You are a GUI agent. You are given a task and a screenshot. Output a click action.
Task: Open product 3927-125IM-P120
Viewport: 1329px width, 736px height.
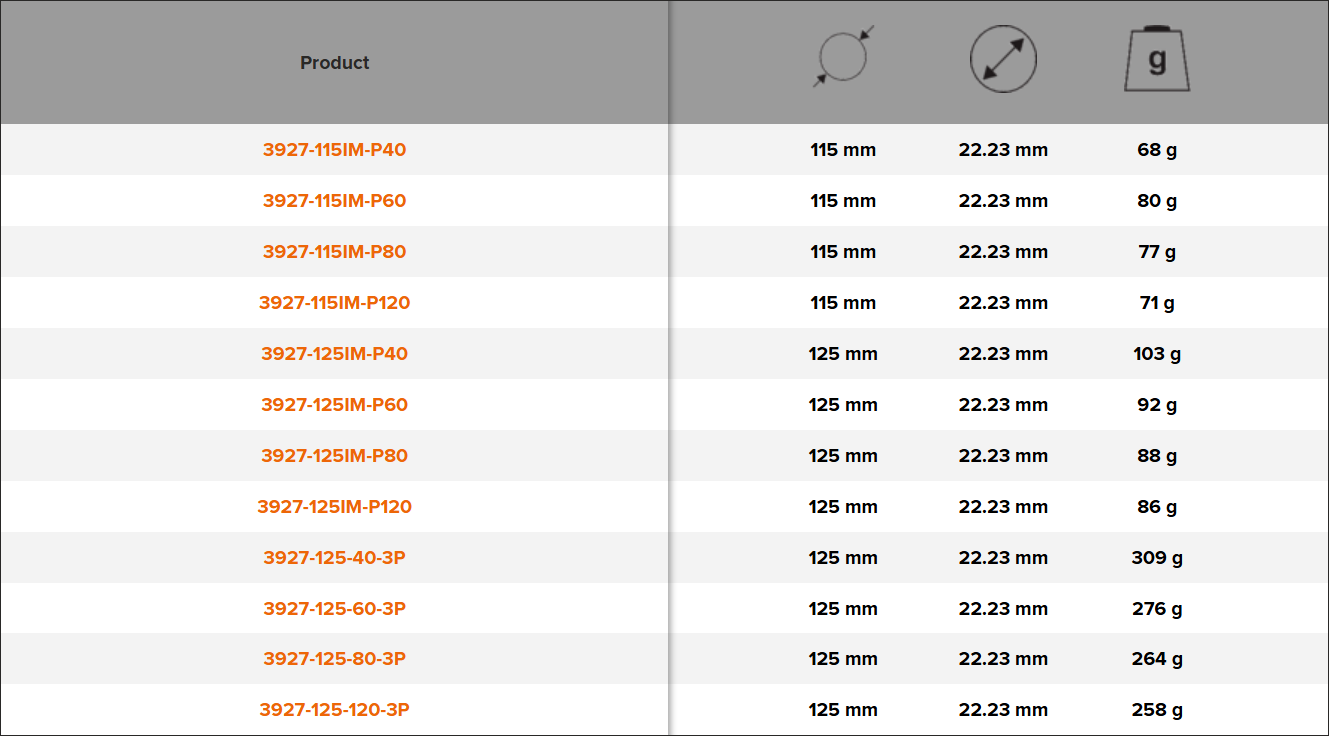click(335, 507)
